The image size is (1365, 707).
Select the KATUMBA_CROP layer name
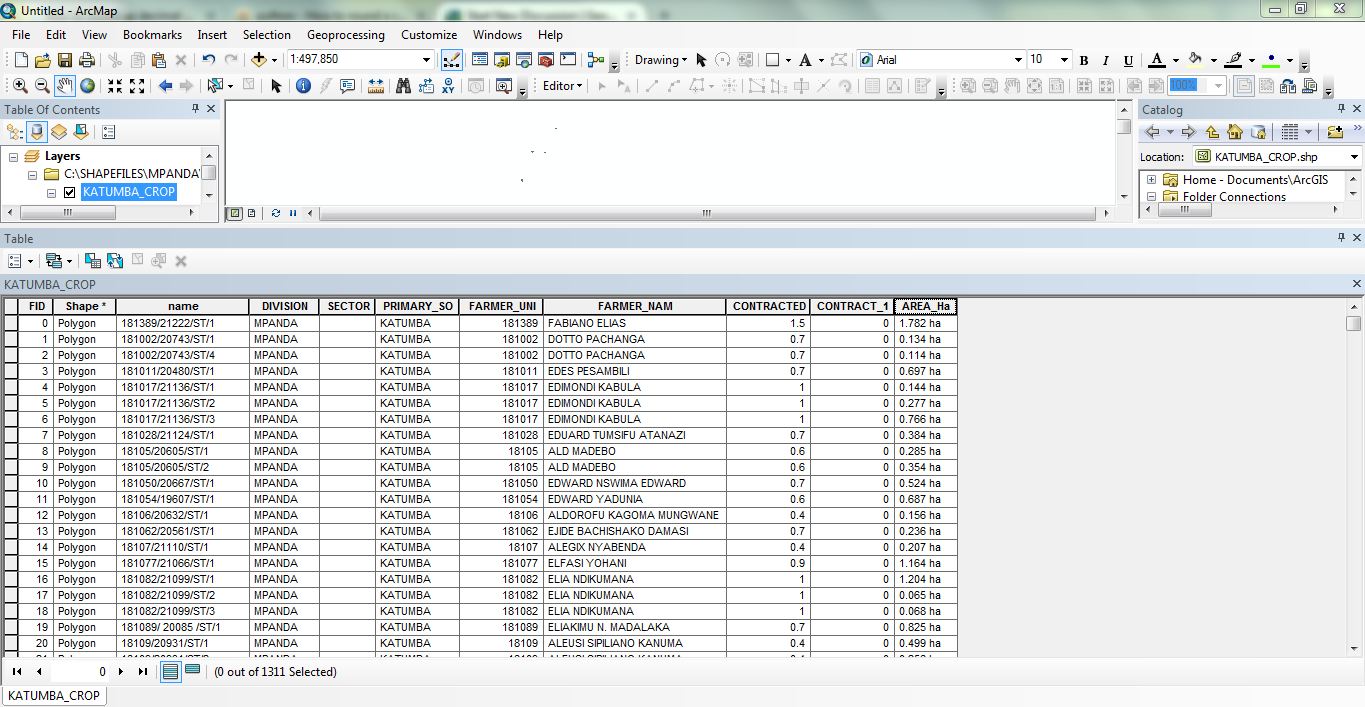click(x=129, y=192)
